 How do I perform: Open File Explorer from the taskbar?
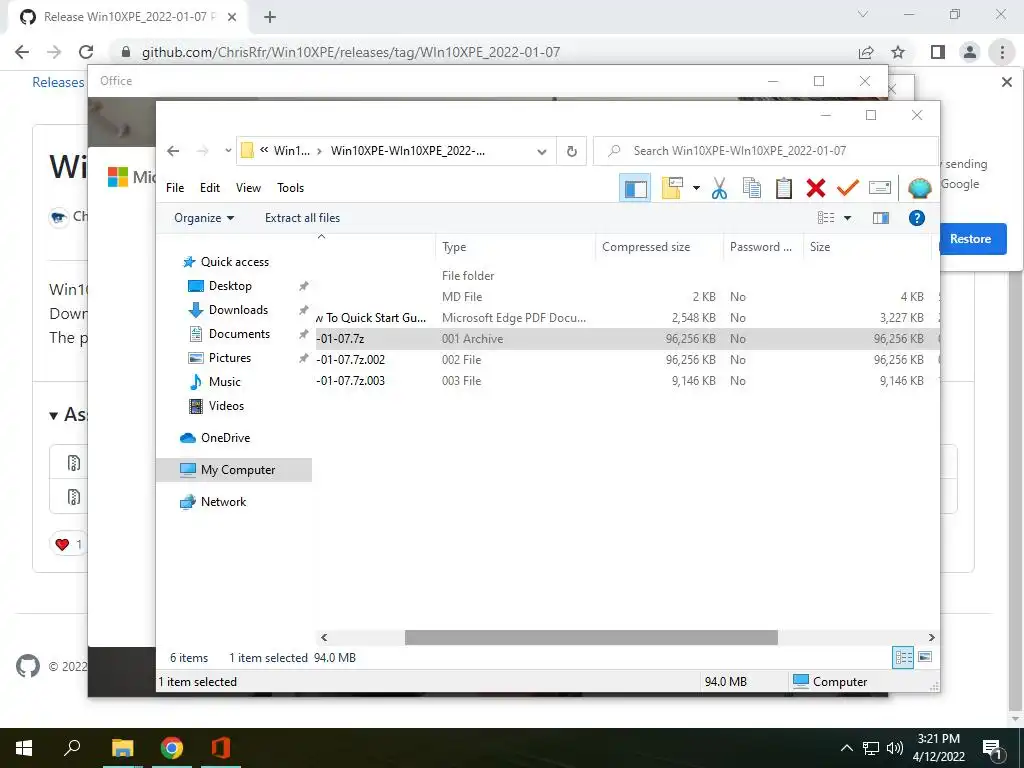[122, 748]
